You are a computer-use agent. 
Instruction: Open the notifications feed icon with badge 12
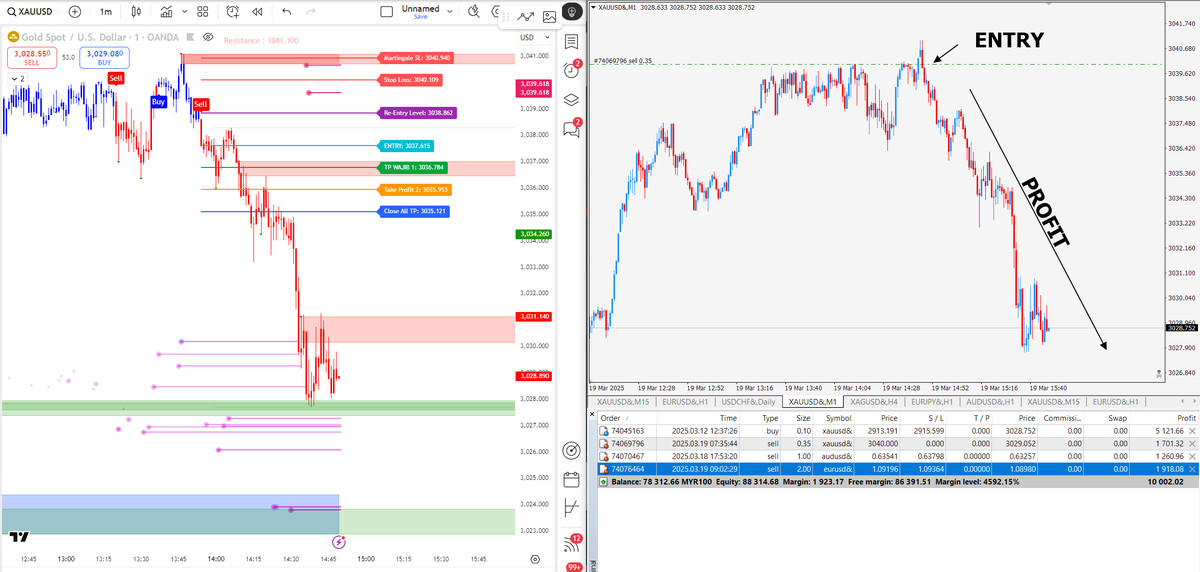pyautogui.click(x=573, y=542)
